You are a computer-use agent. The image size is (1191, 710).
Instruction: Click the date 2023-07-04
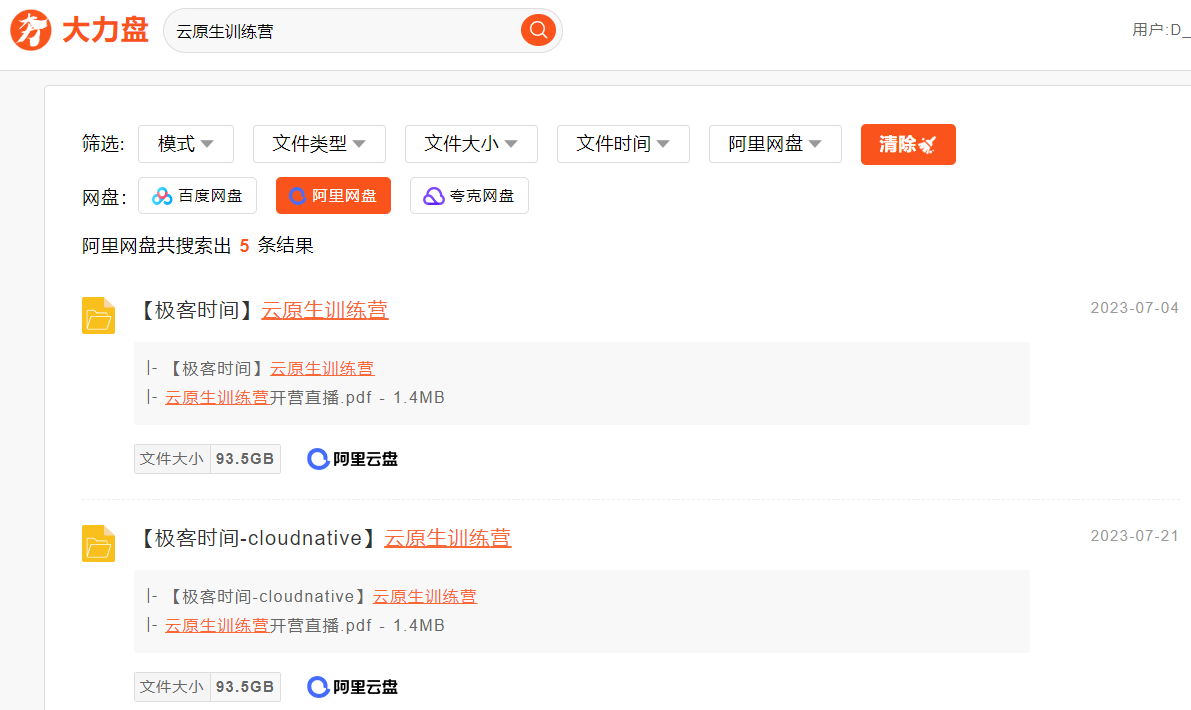(x=1134, y=308)
